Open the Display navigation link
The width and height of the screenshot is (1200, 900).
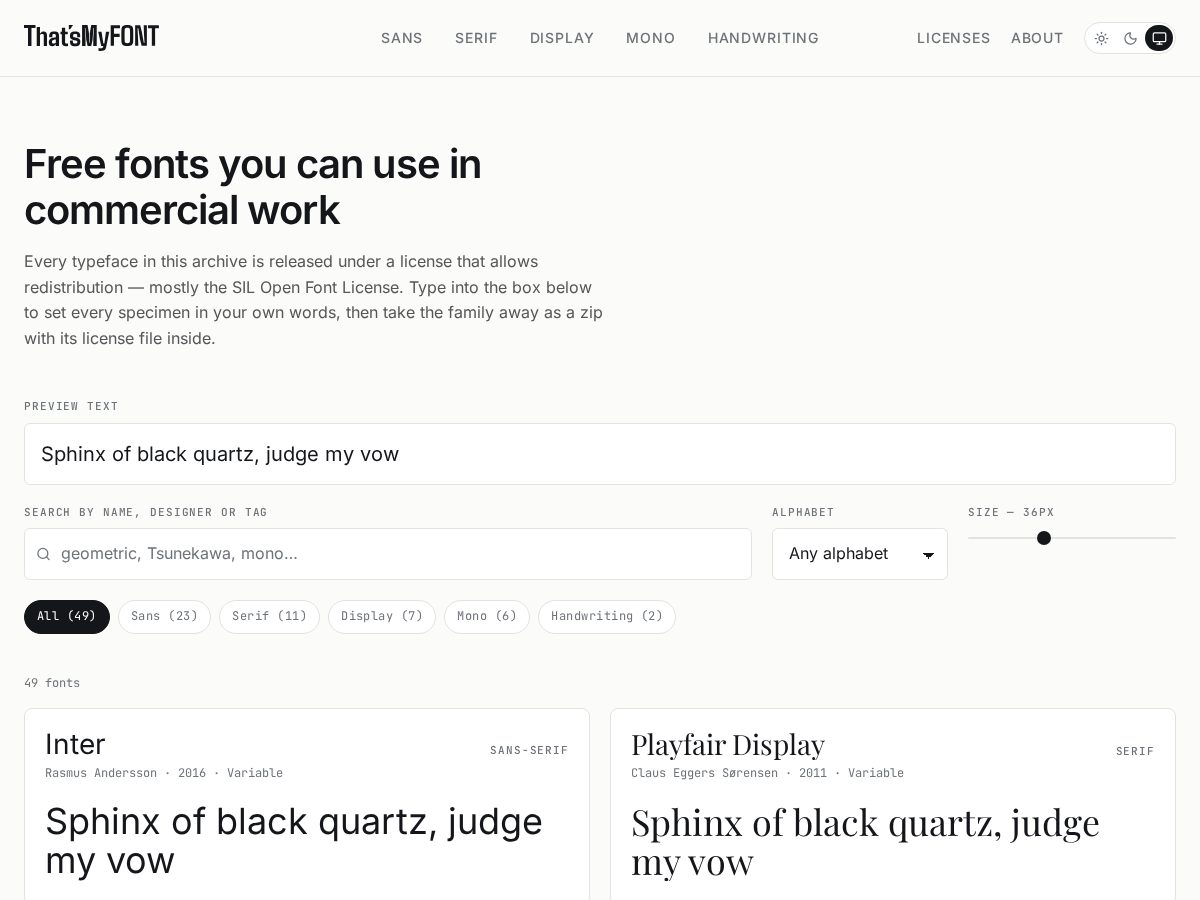pos(562,38)
